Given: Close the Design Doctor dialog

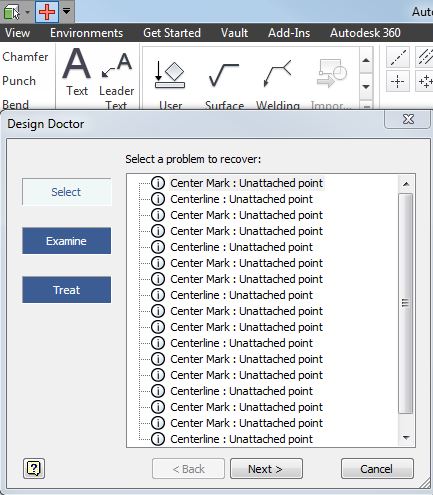Looking at the screenshot, I should coord(408,119).
